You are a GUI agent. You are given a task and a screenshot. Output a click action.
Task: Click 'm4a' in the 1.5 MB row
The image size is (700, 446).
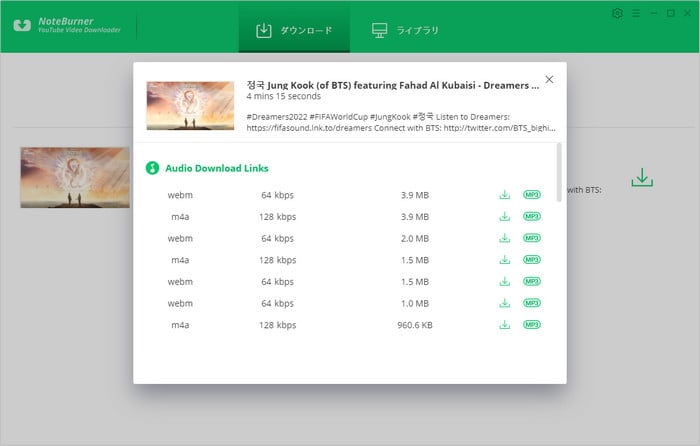click(180, 260)
